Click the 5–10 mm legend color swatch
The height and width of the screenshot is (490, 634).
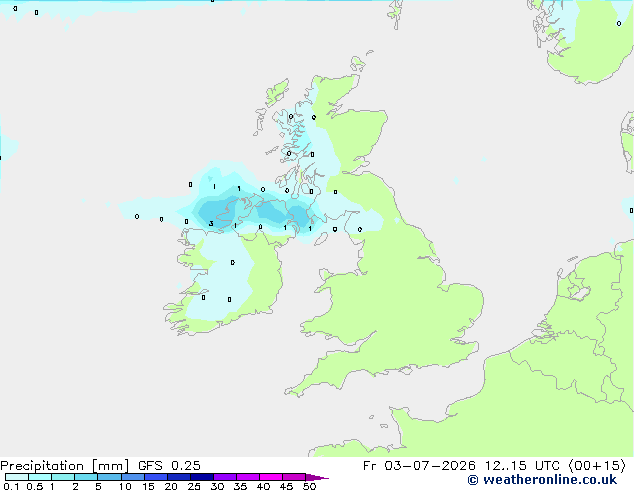(x=110, y=477)
